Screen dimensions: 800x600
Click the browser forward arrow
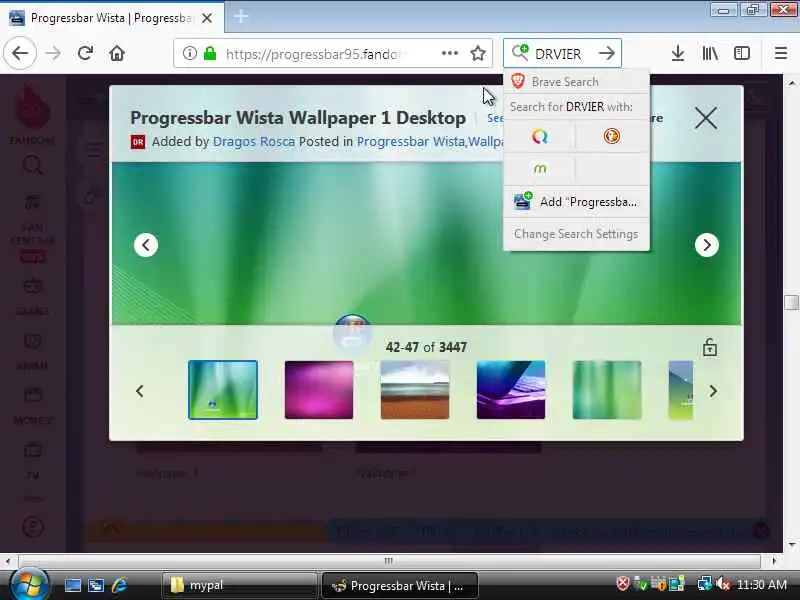[x=53, y=53]
